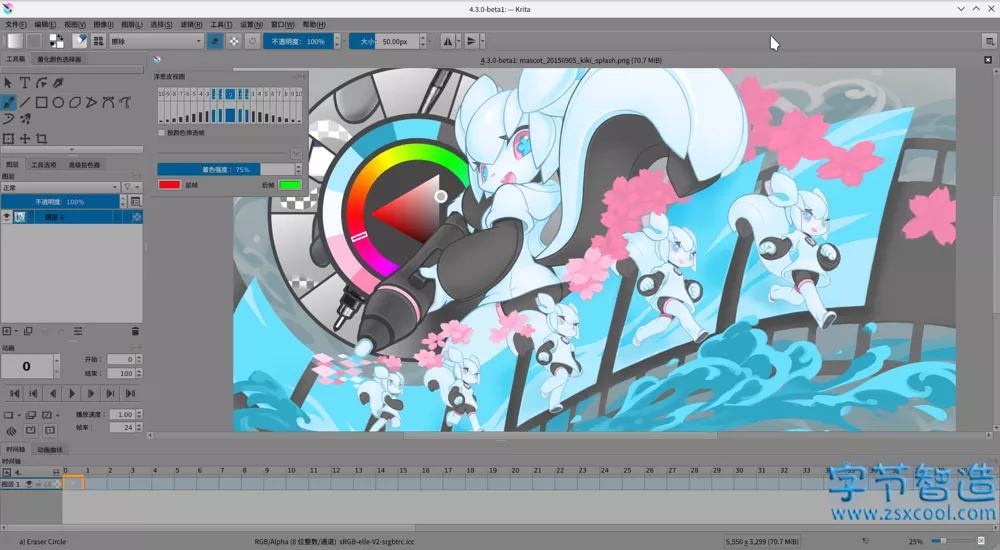Hide 图层 1 using the eye icon
This screenshot has height=550, width=1000.
7,217
